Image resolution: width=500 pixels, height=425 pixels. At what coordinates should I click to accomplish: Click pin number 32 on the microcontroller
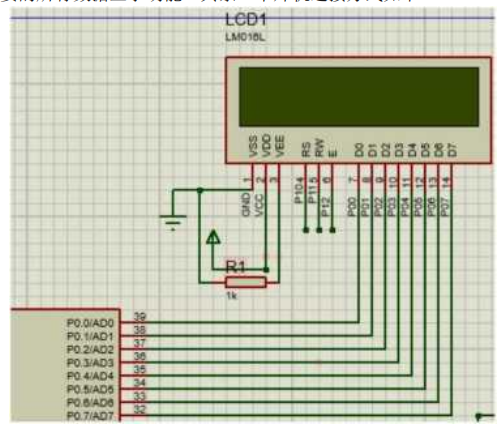tap(140, 409)
